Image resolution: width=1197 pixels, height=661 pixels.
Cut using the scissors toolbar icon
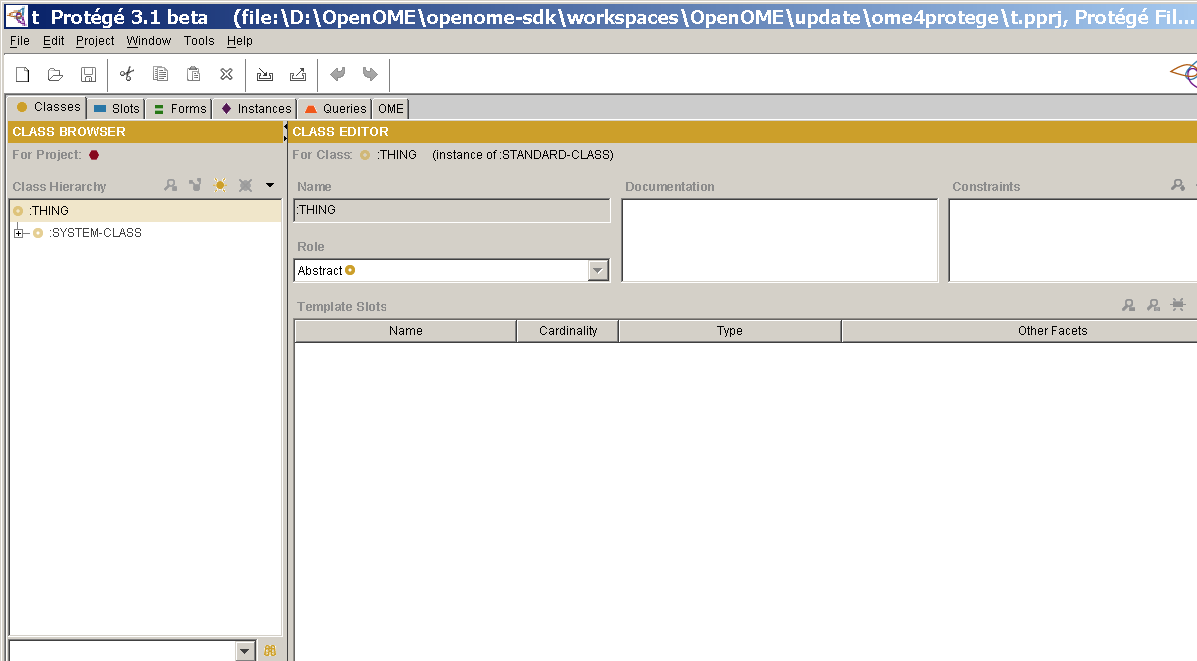pyautogui.click(x=126, y=73)
